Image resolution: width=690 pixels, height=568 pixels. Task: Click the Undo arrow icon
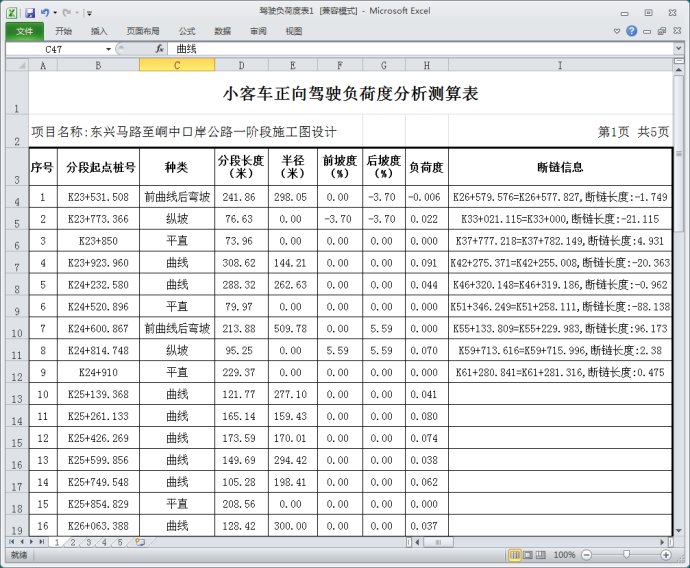point(46,13)
